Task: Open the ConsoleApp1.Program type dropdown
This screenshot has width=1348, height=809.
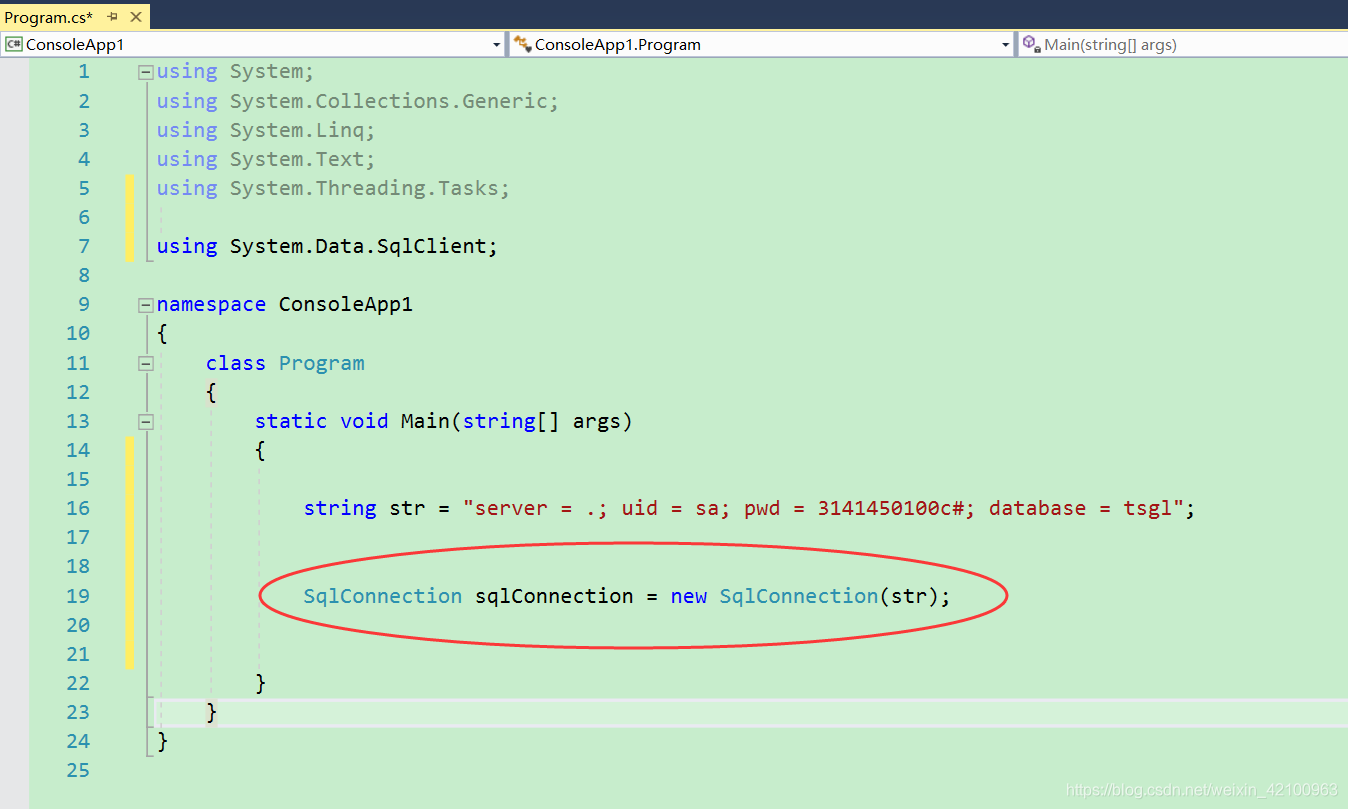Action: tap(1006, 45)
